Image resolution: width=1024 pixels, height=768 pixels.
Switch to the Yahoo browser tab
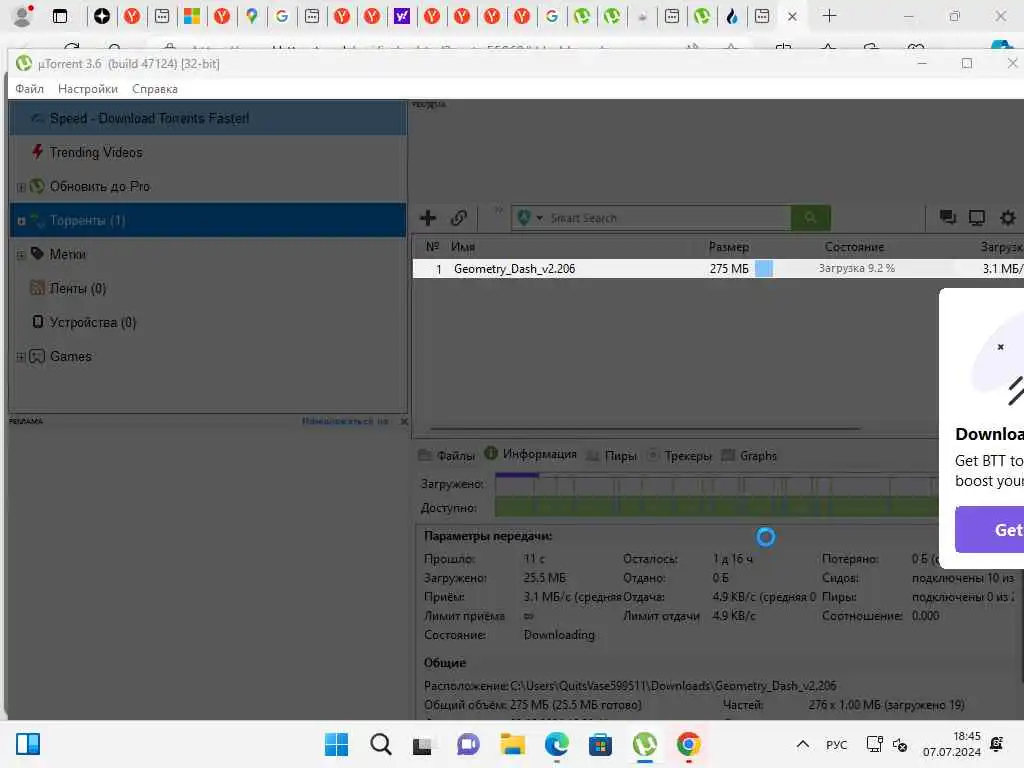tap(402, 16)
